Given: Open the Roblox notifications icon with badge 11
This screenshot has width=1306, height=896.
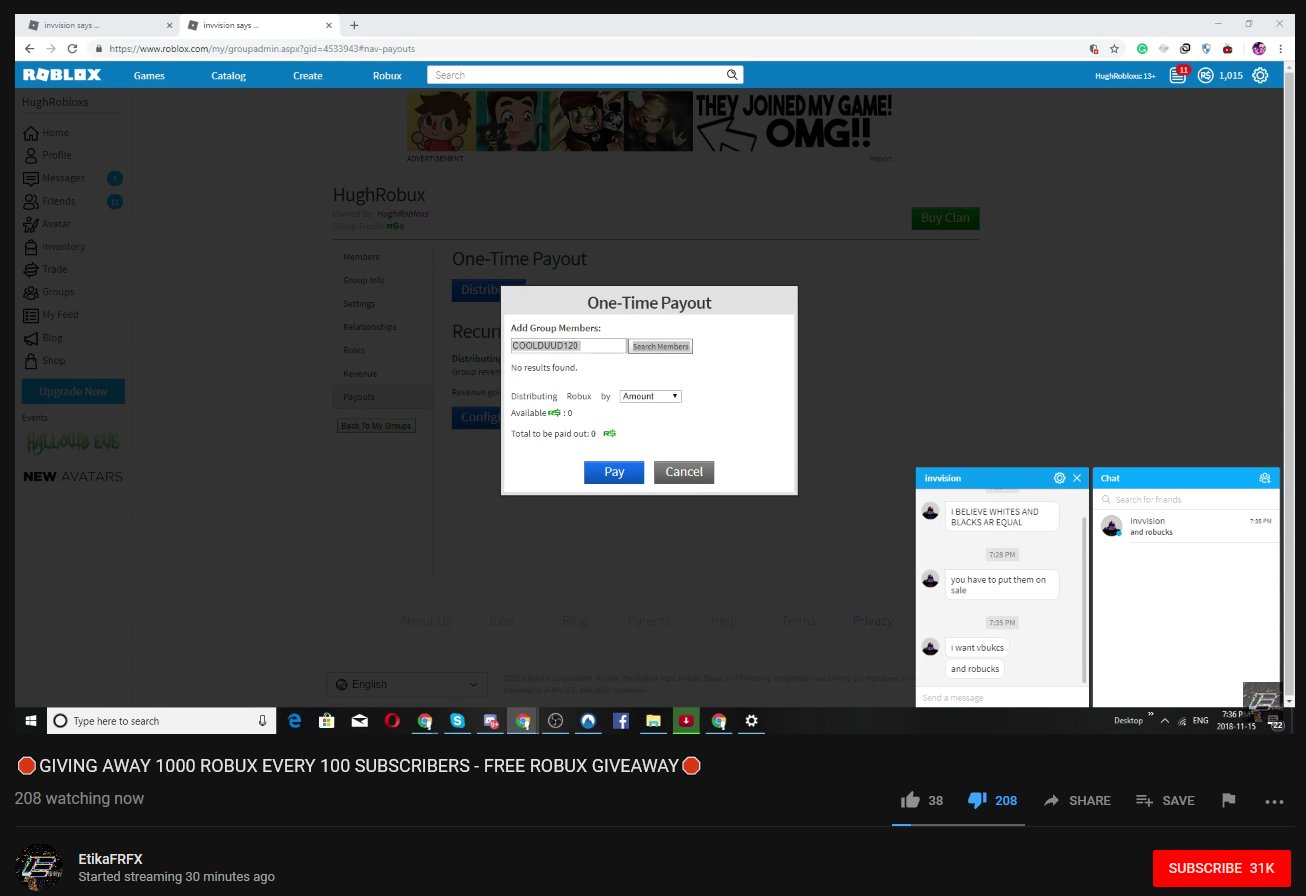Looking at the screenshot, I should click(1178, 75).
